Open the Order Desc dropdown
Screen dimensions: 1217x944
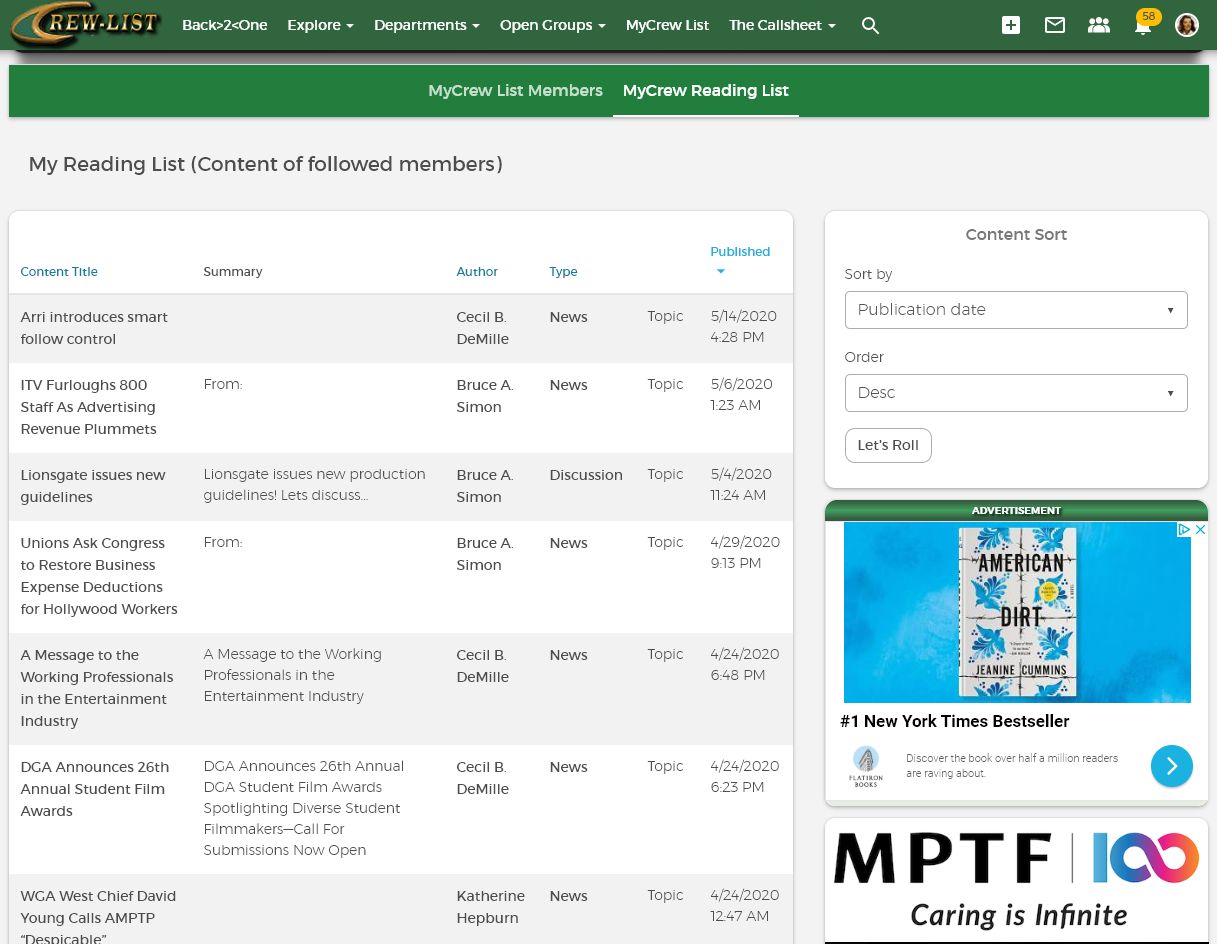tap(1016, 393)
